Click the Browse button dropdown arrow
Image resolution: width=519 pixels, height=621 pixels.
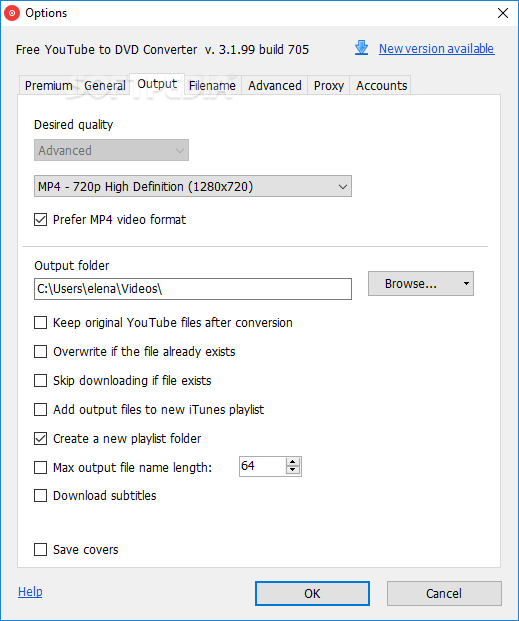click(466, 284)
